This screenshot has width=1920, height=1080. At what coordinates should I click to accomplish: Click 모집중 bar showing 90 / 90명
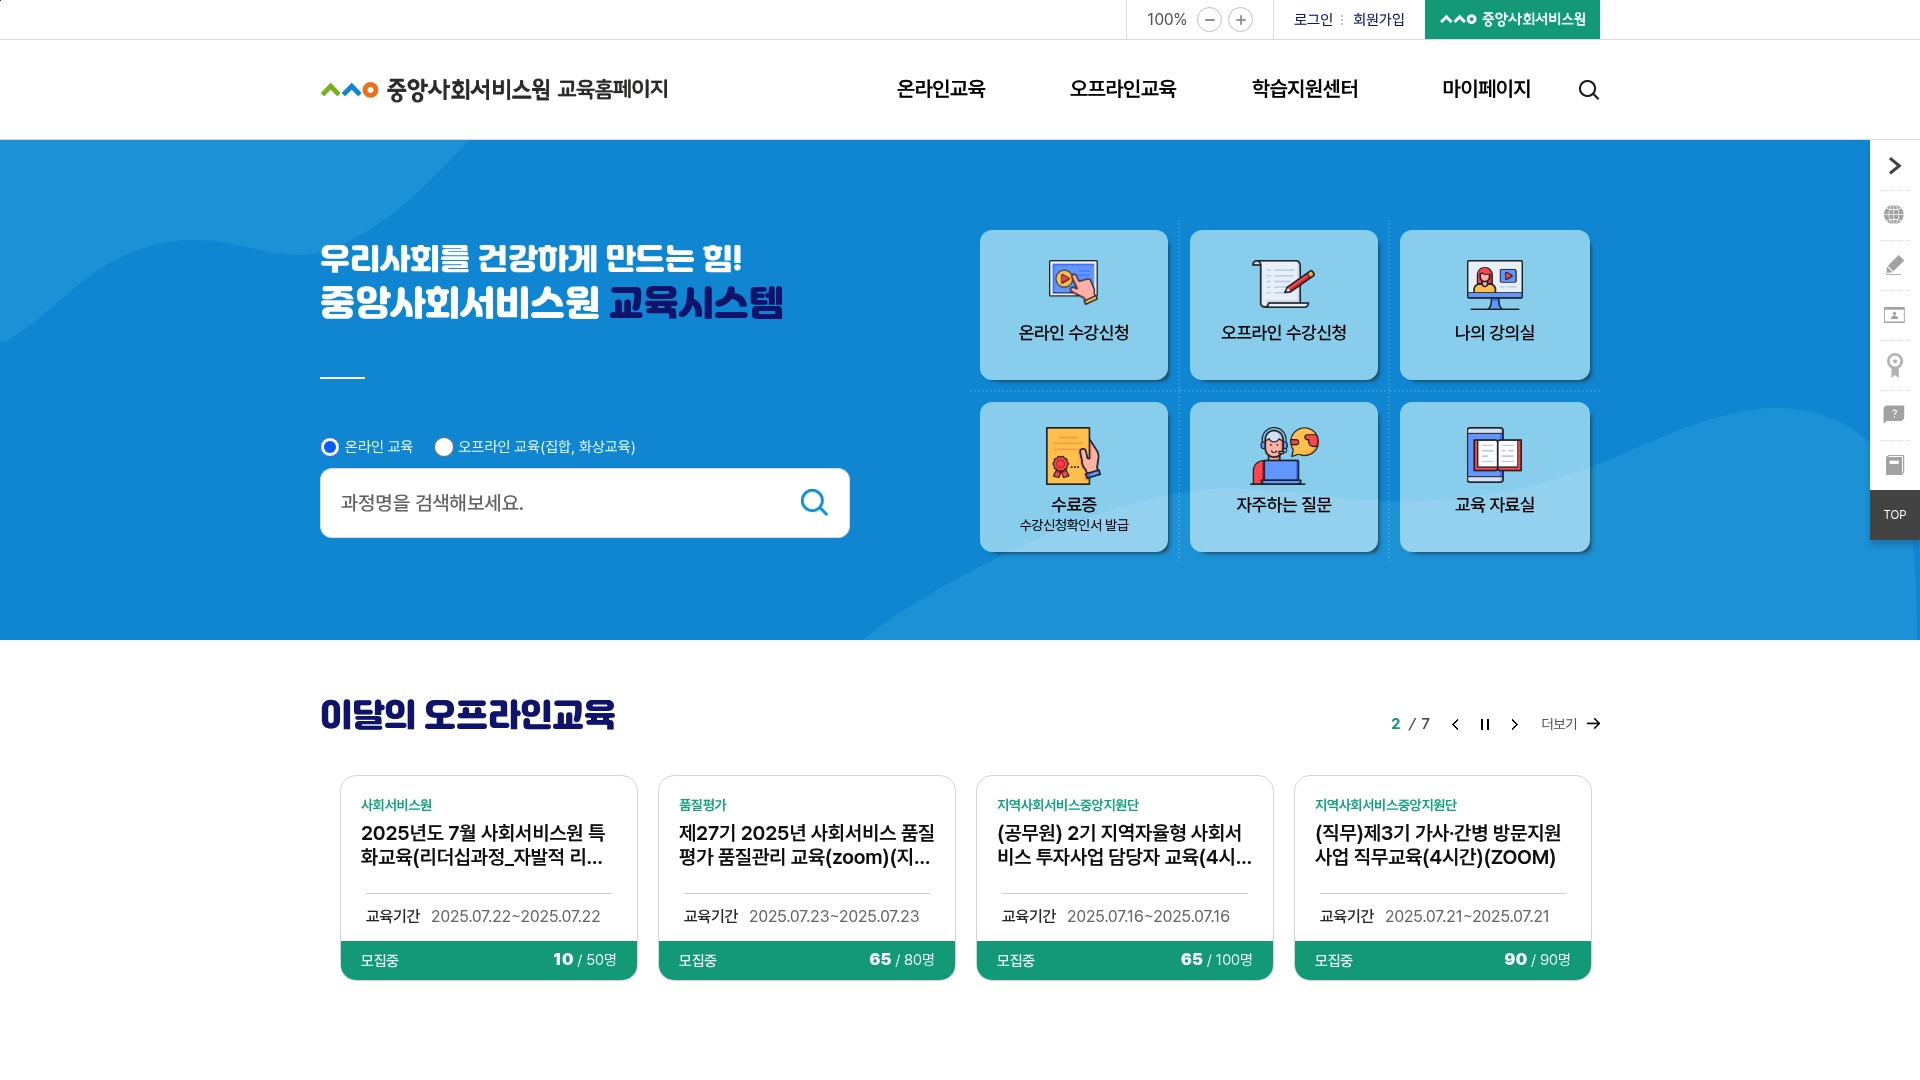(x=1443, y=960)
